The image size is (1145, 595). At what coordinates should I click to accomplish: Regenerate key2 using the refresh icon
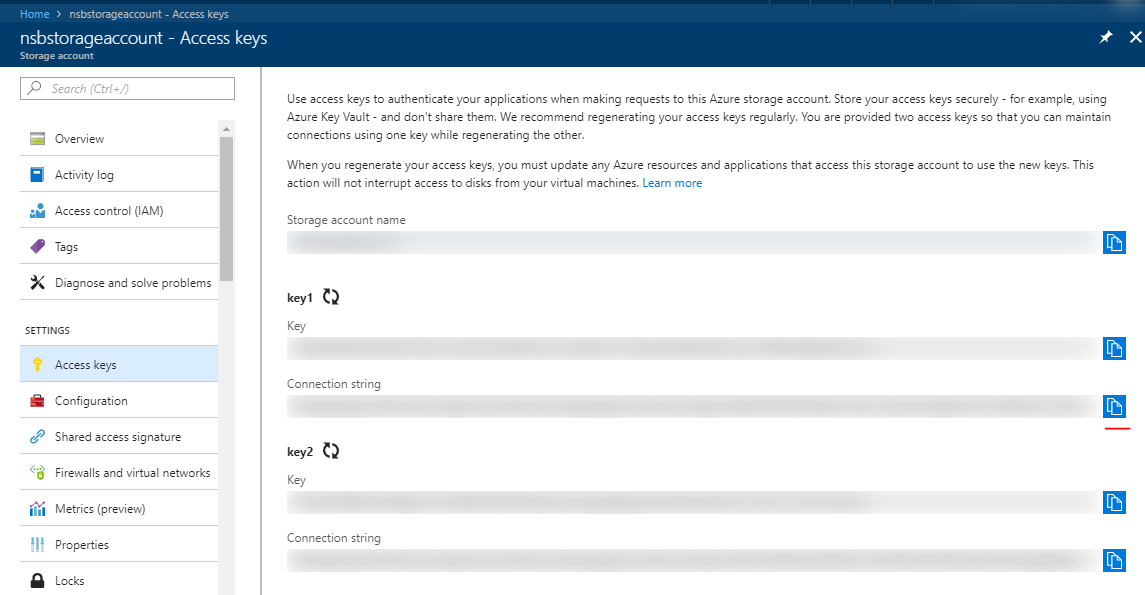[331, 450]
